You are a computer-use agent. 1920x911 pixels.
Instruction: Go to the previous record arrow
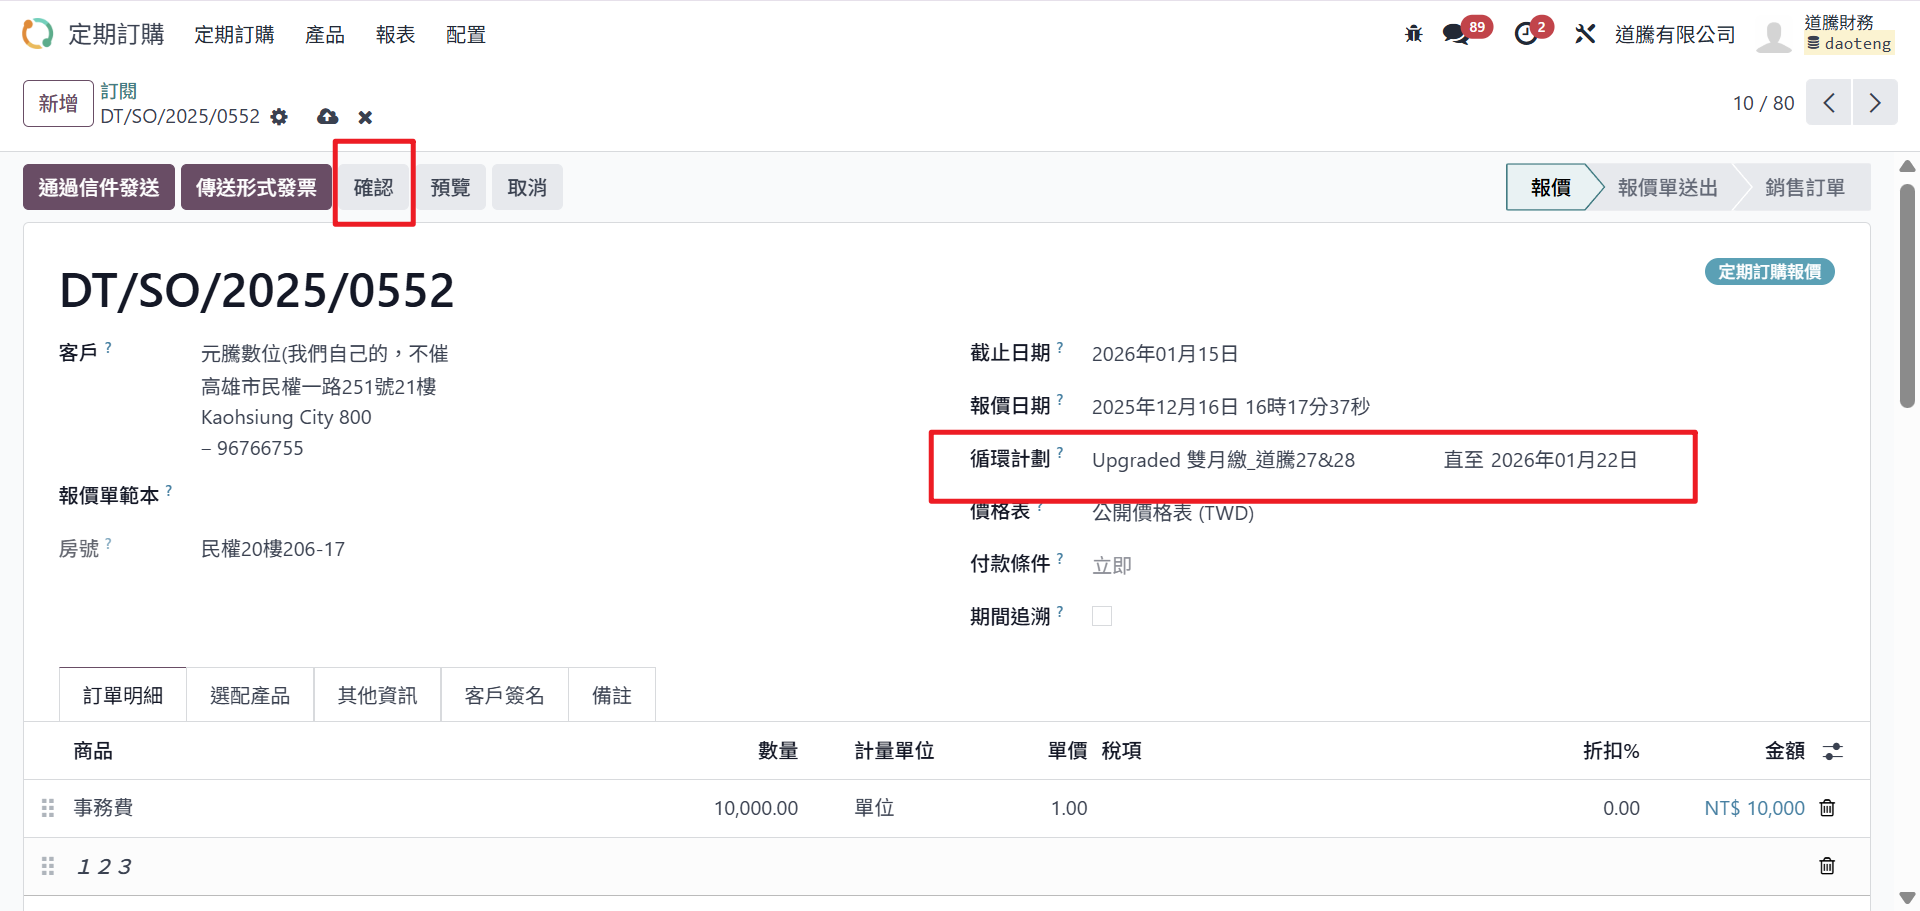click(1829, 103)
